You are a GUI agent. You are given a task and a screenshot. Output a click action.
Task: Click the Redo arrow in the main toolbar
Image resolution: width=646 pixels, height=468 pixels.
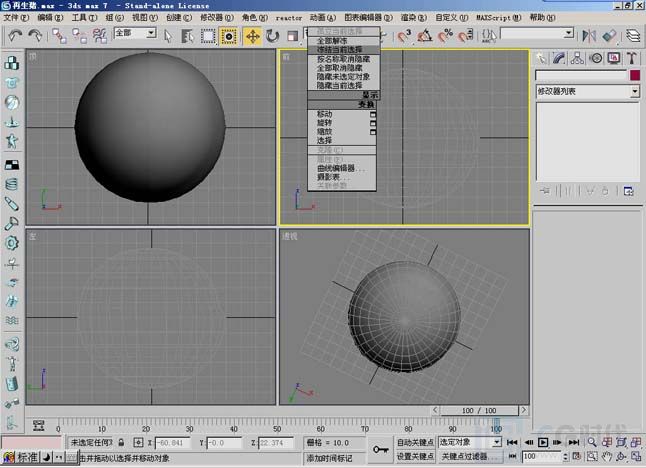coord(35,36)
